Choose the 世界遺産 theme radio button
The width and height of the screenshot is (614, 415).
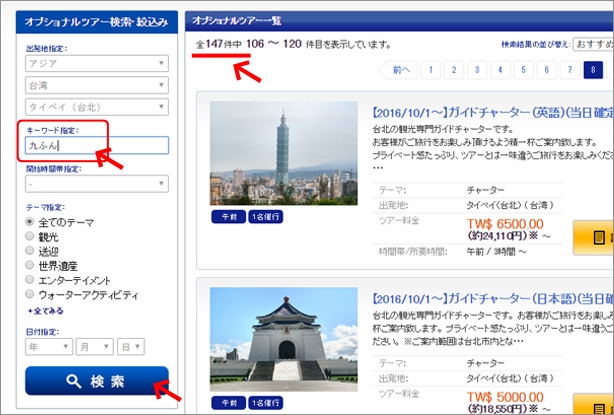[x=31, y=266]
